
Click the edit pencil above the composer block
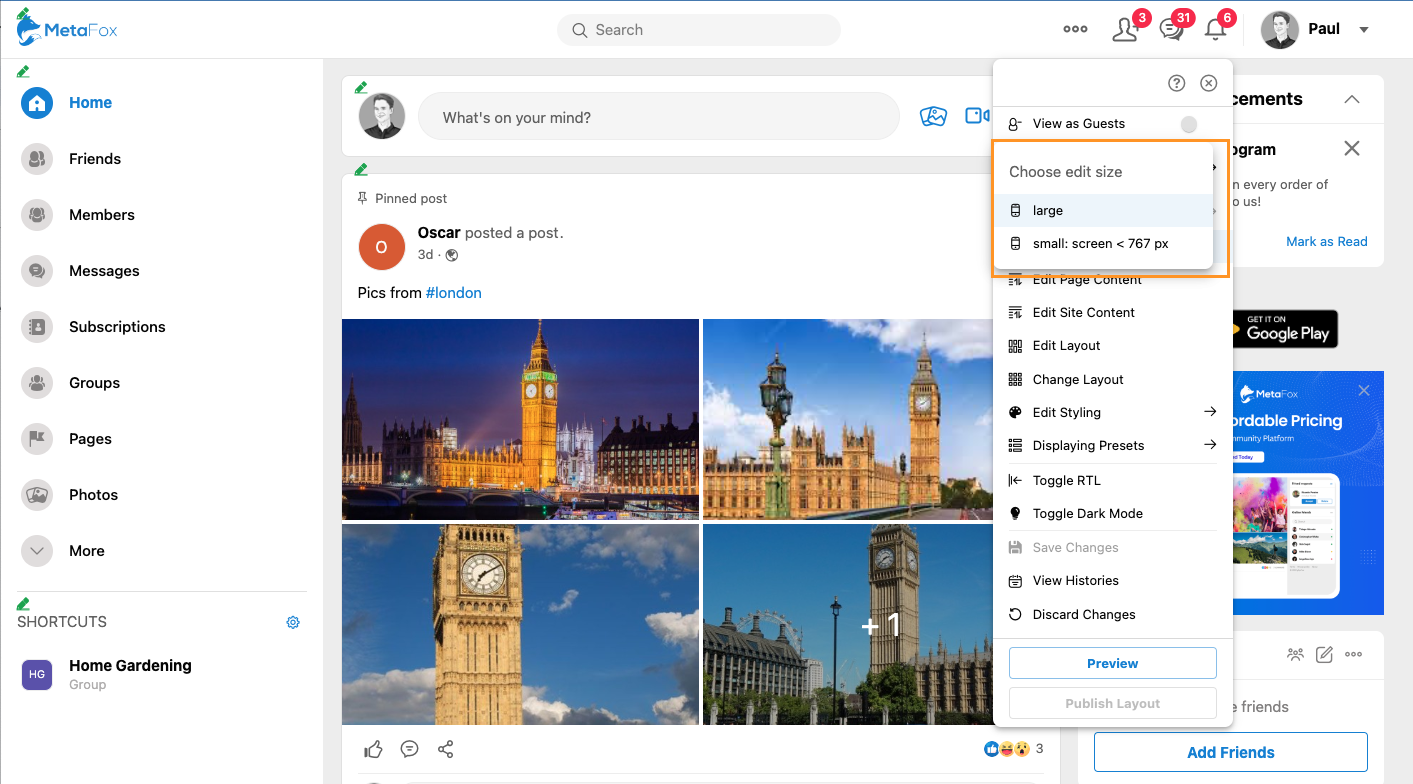[x=361, y=87]
